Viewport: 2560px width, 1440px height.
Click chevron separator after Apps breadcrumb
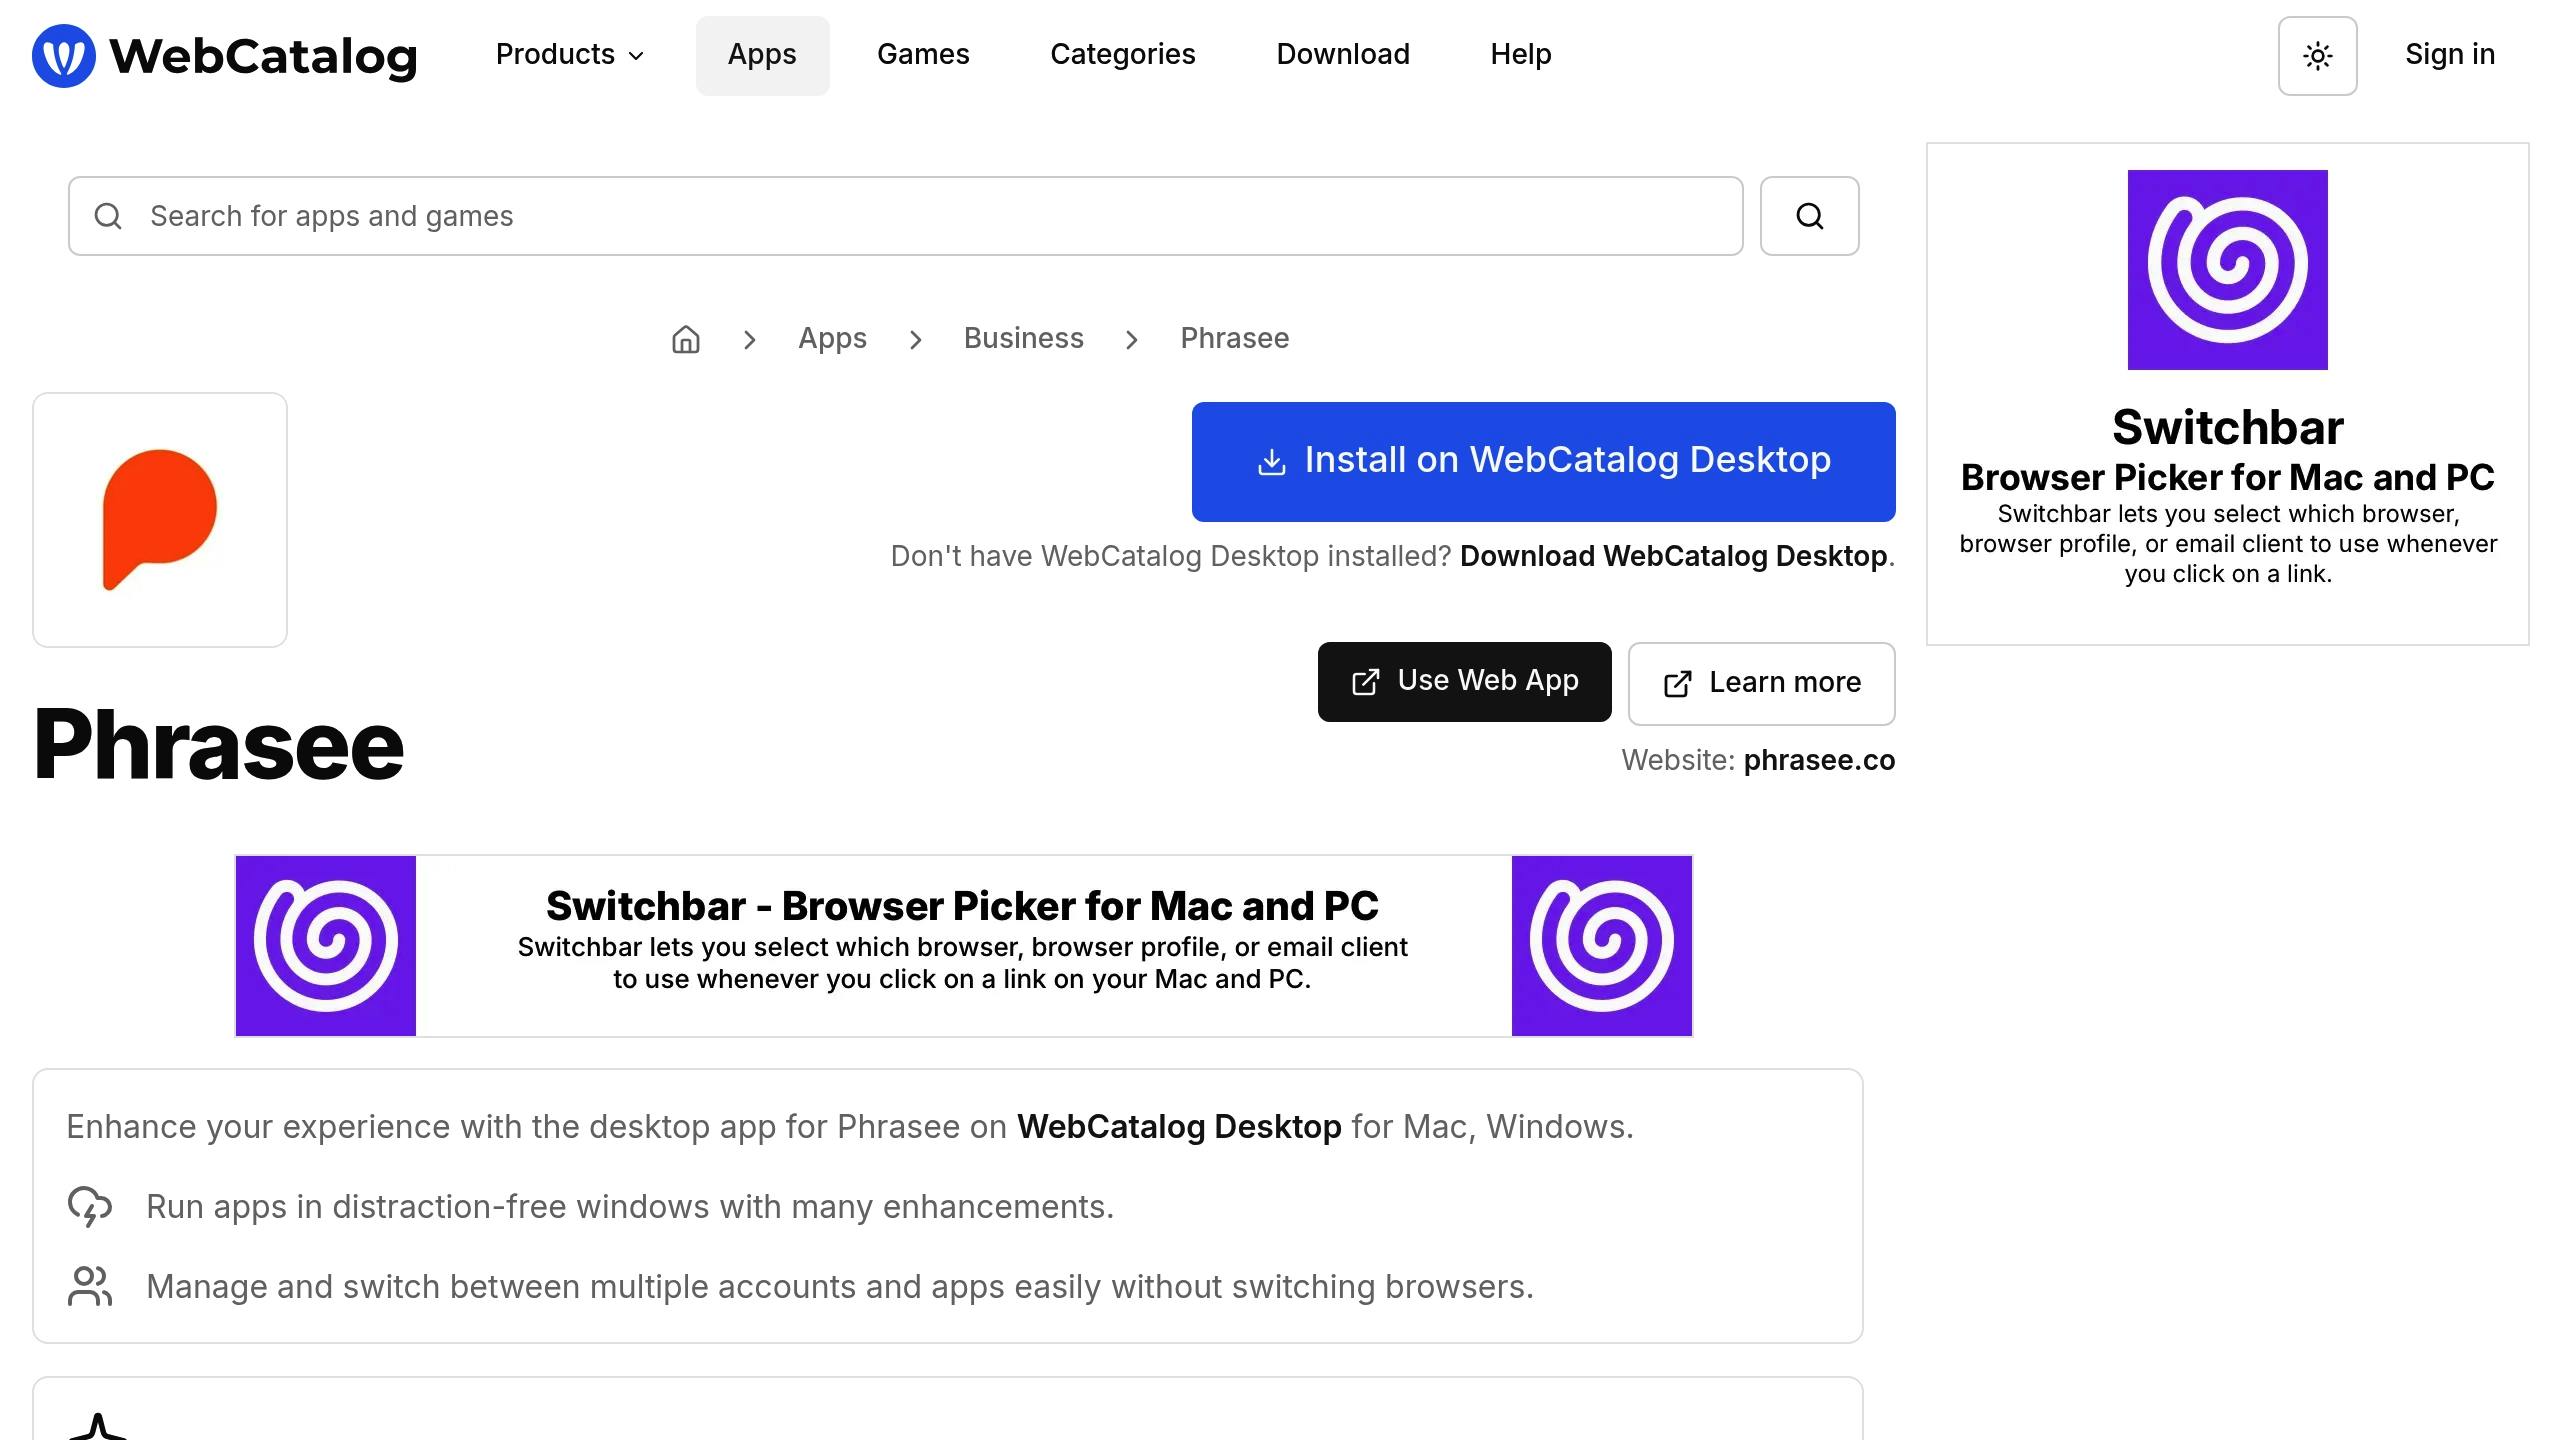(915, 340)
